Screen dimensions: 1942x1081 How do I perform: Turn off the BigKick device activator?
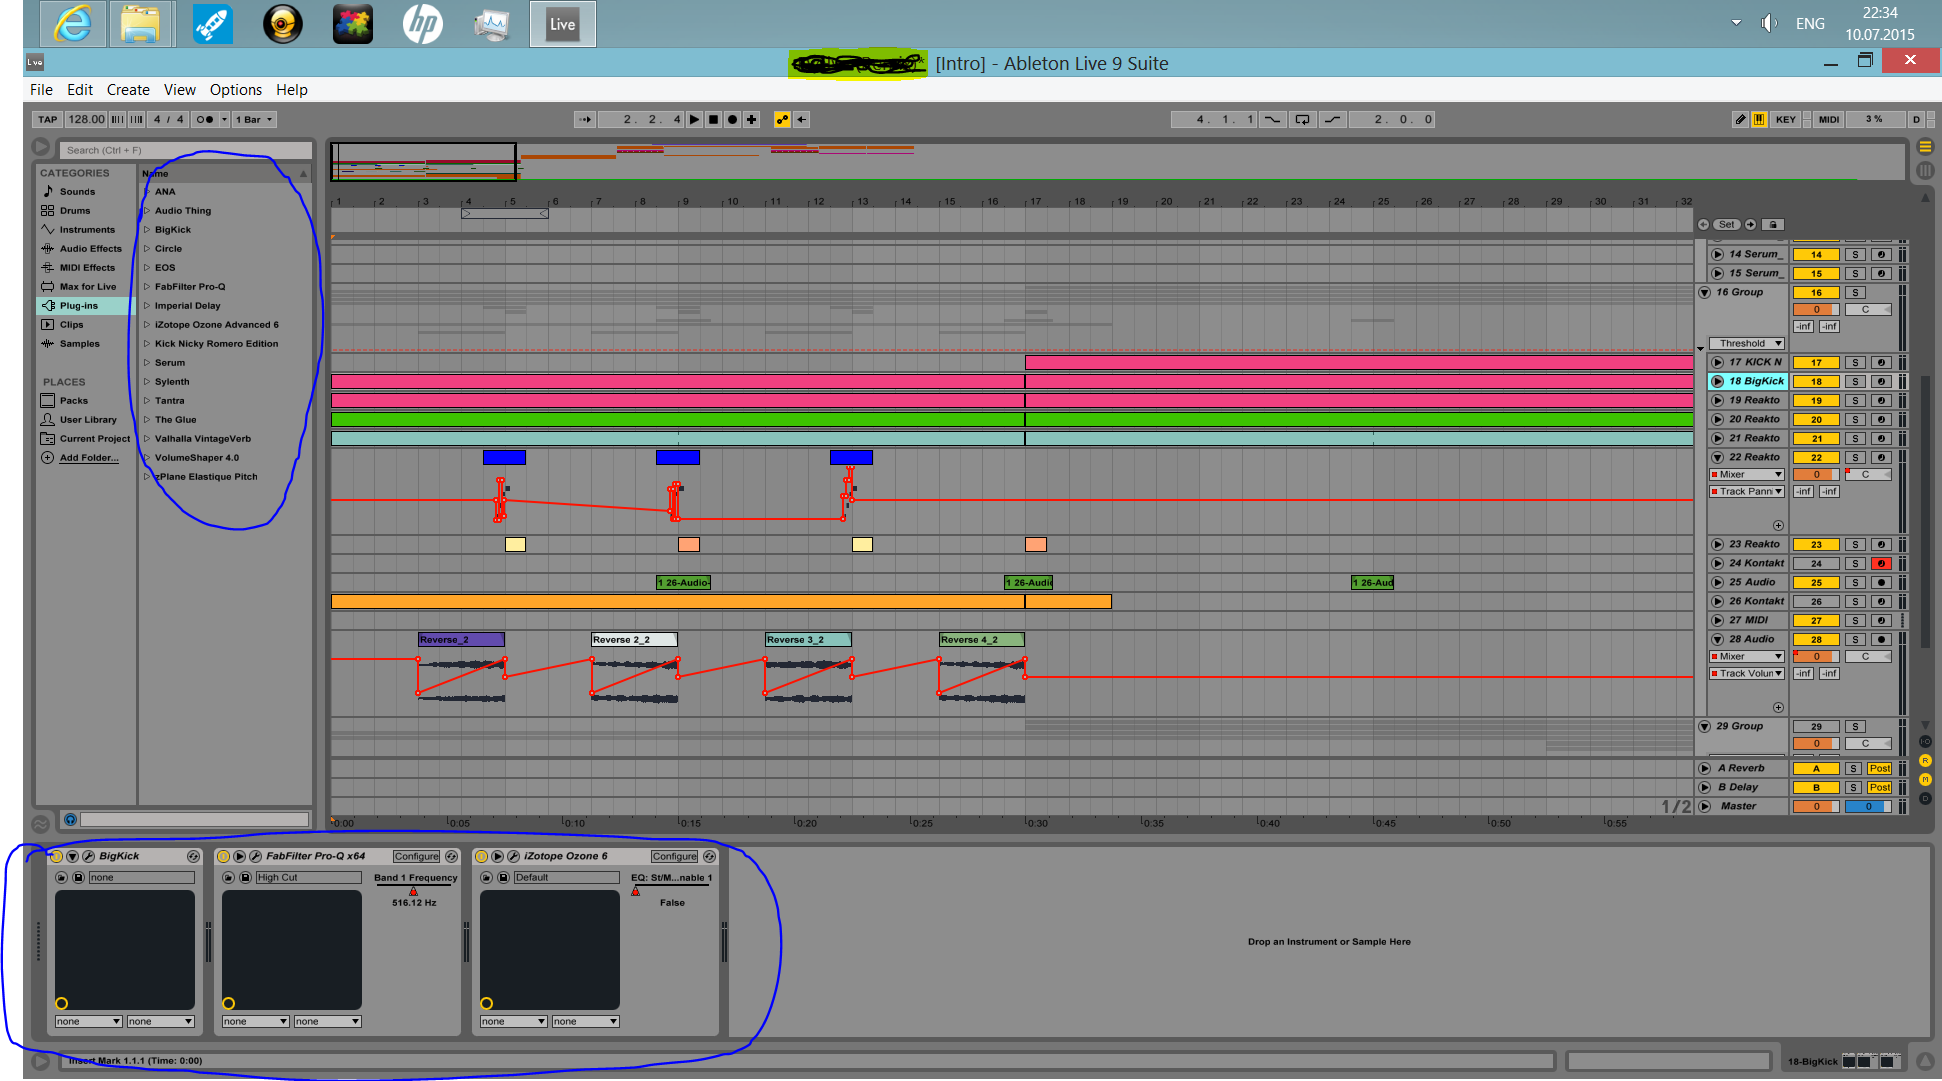pyautogui.click(x=57, y=856)
